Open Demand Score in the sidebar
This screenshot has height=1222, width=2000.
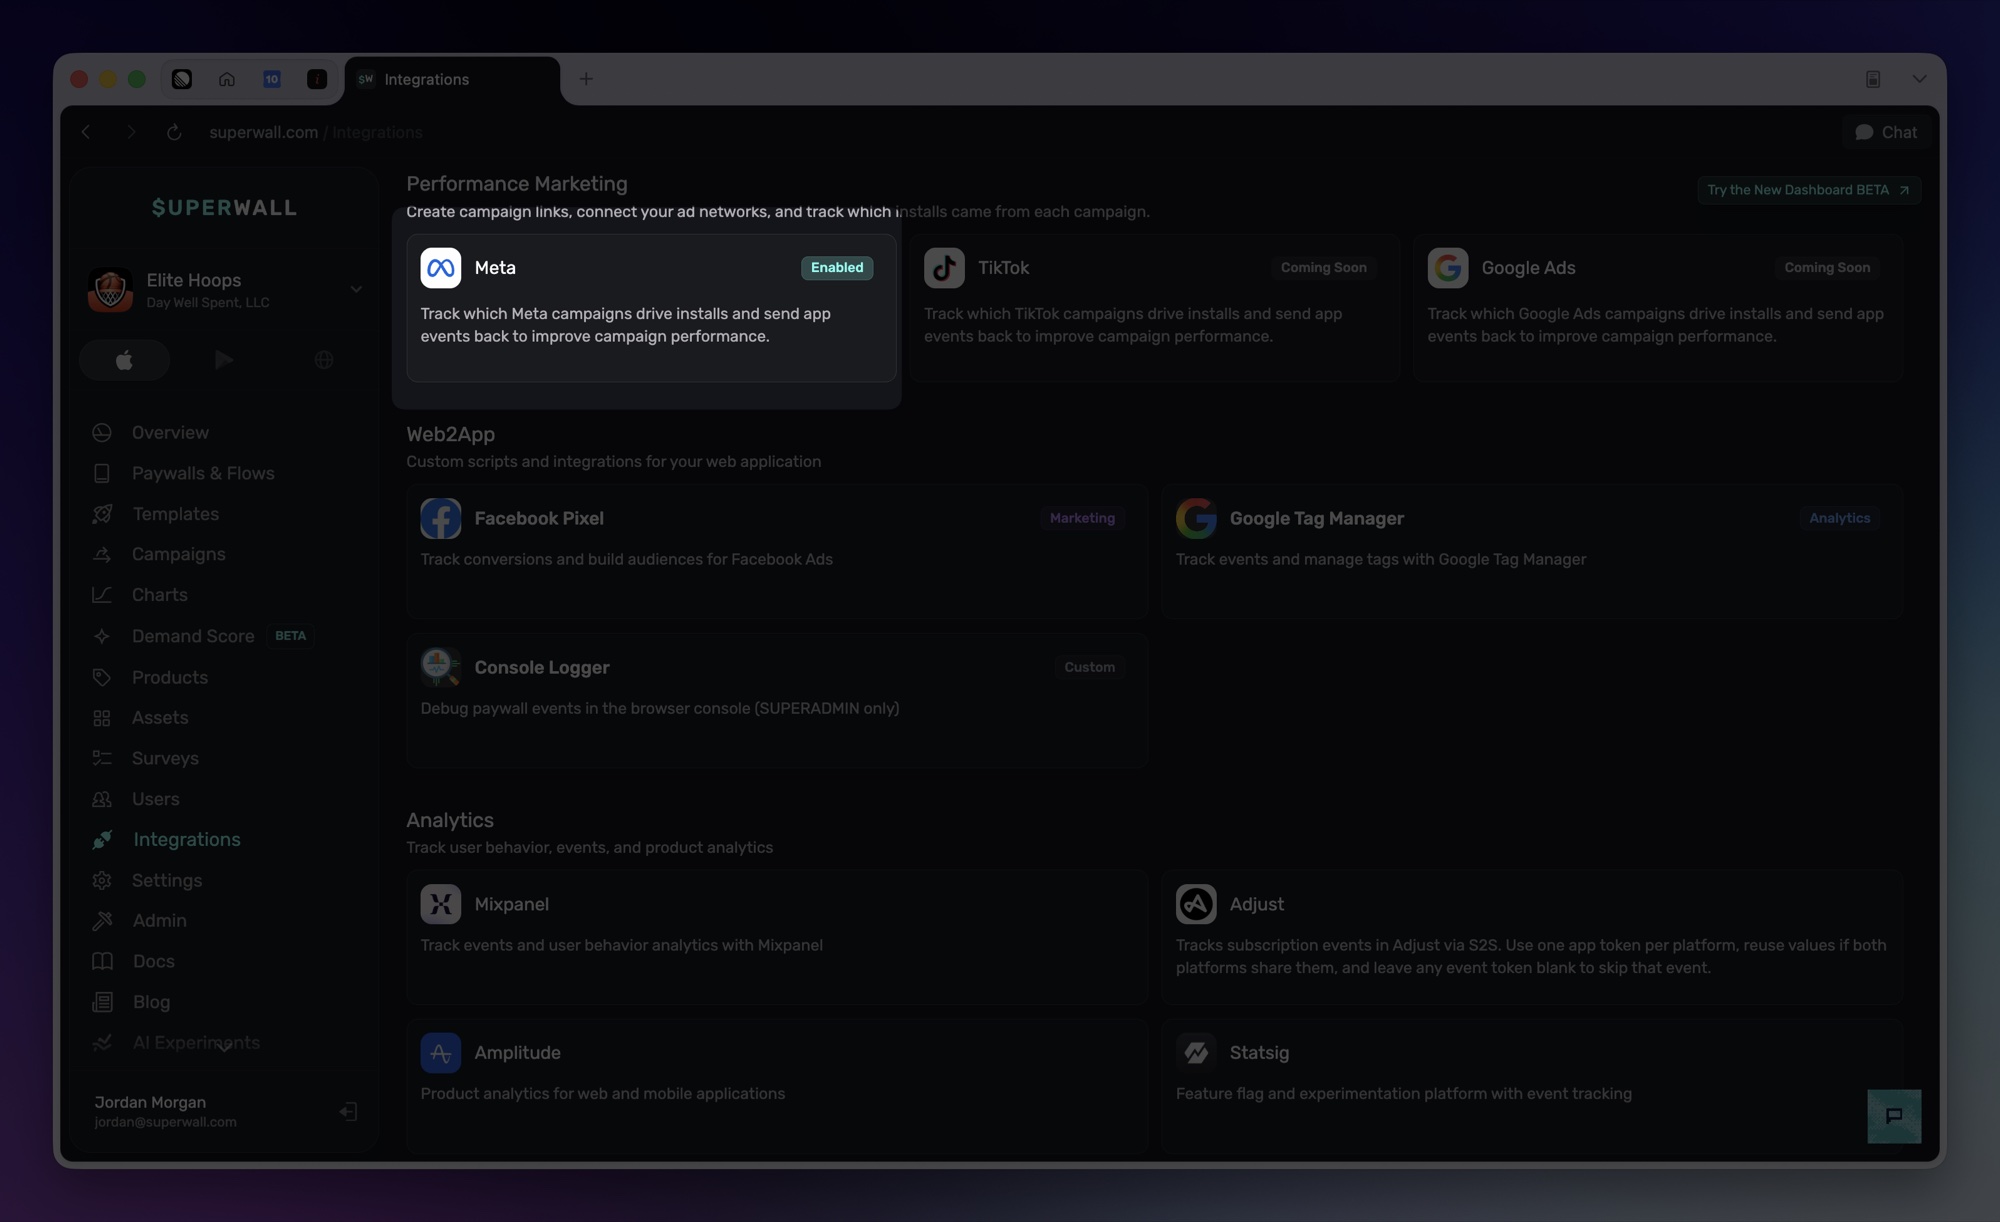pyautogui.click(x=193, y=636)
